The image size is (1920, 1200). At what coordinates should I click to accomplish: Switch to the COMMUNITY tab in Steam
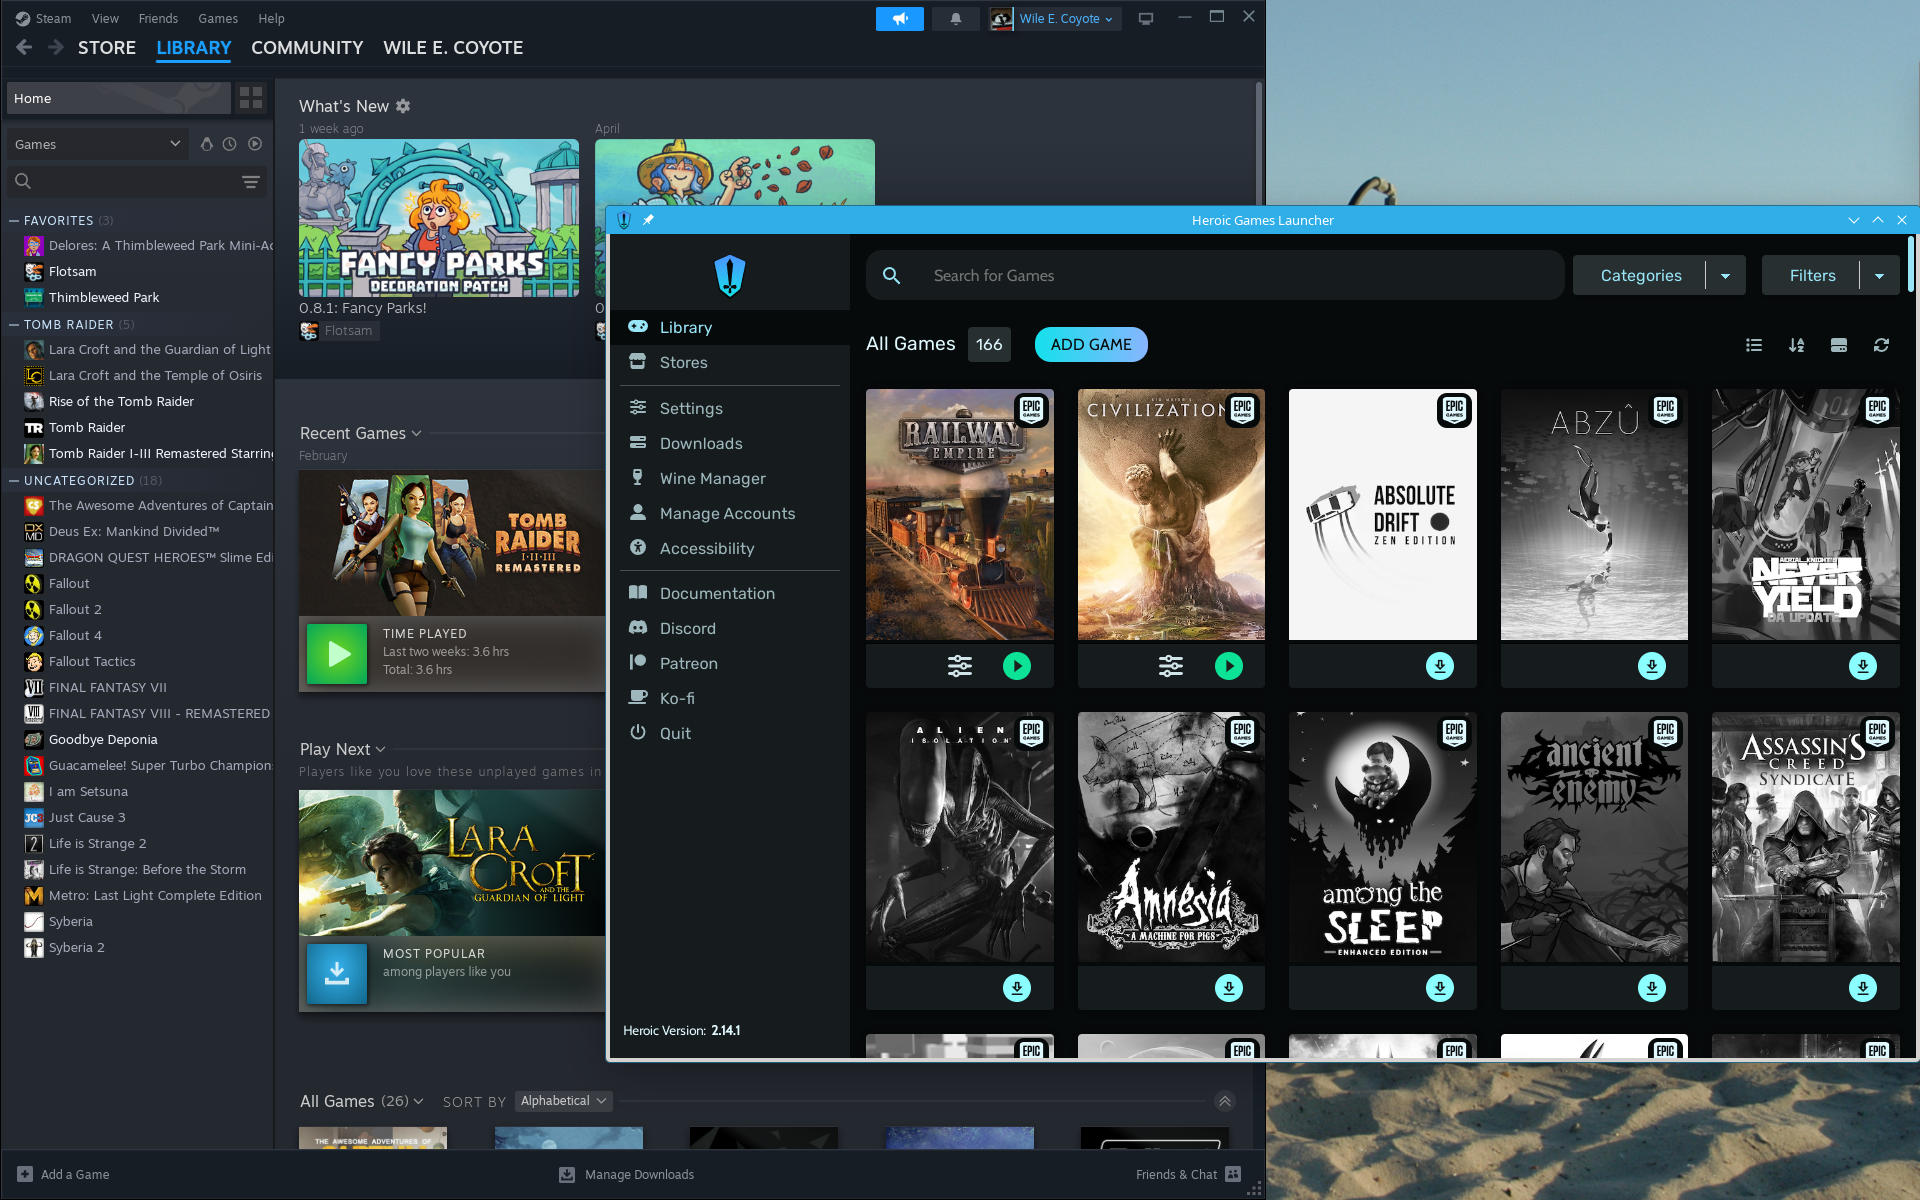click(x=307, y=47)
